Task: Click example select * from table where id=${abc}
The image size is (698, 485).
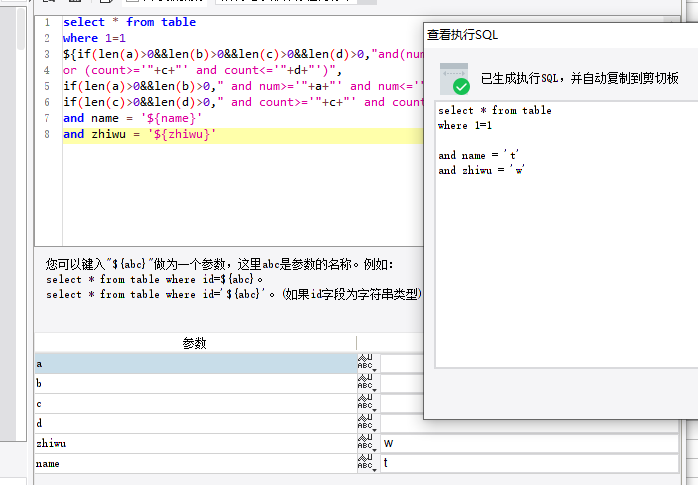Action: coord(154,279)
